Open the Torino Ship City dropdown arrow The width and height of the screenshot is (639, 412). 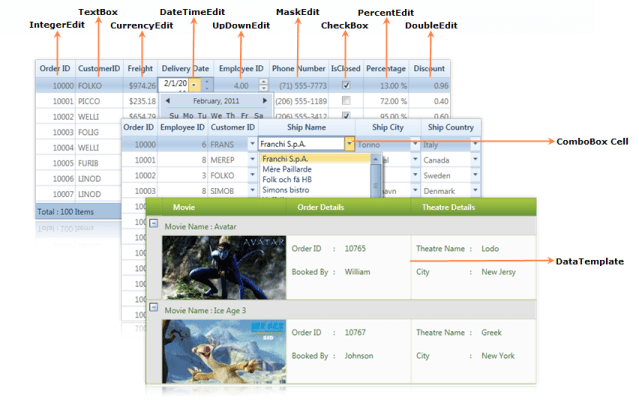[415, 143]
